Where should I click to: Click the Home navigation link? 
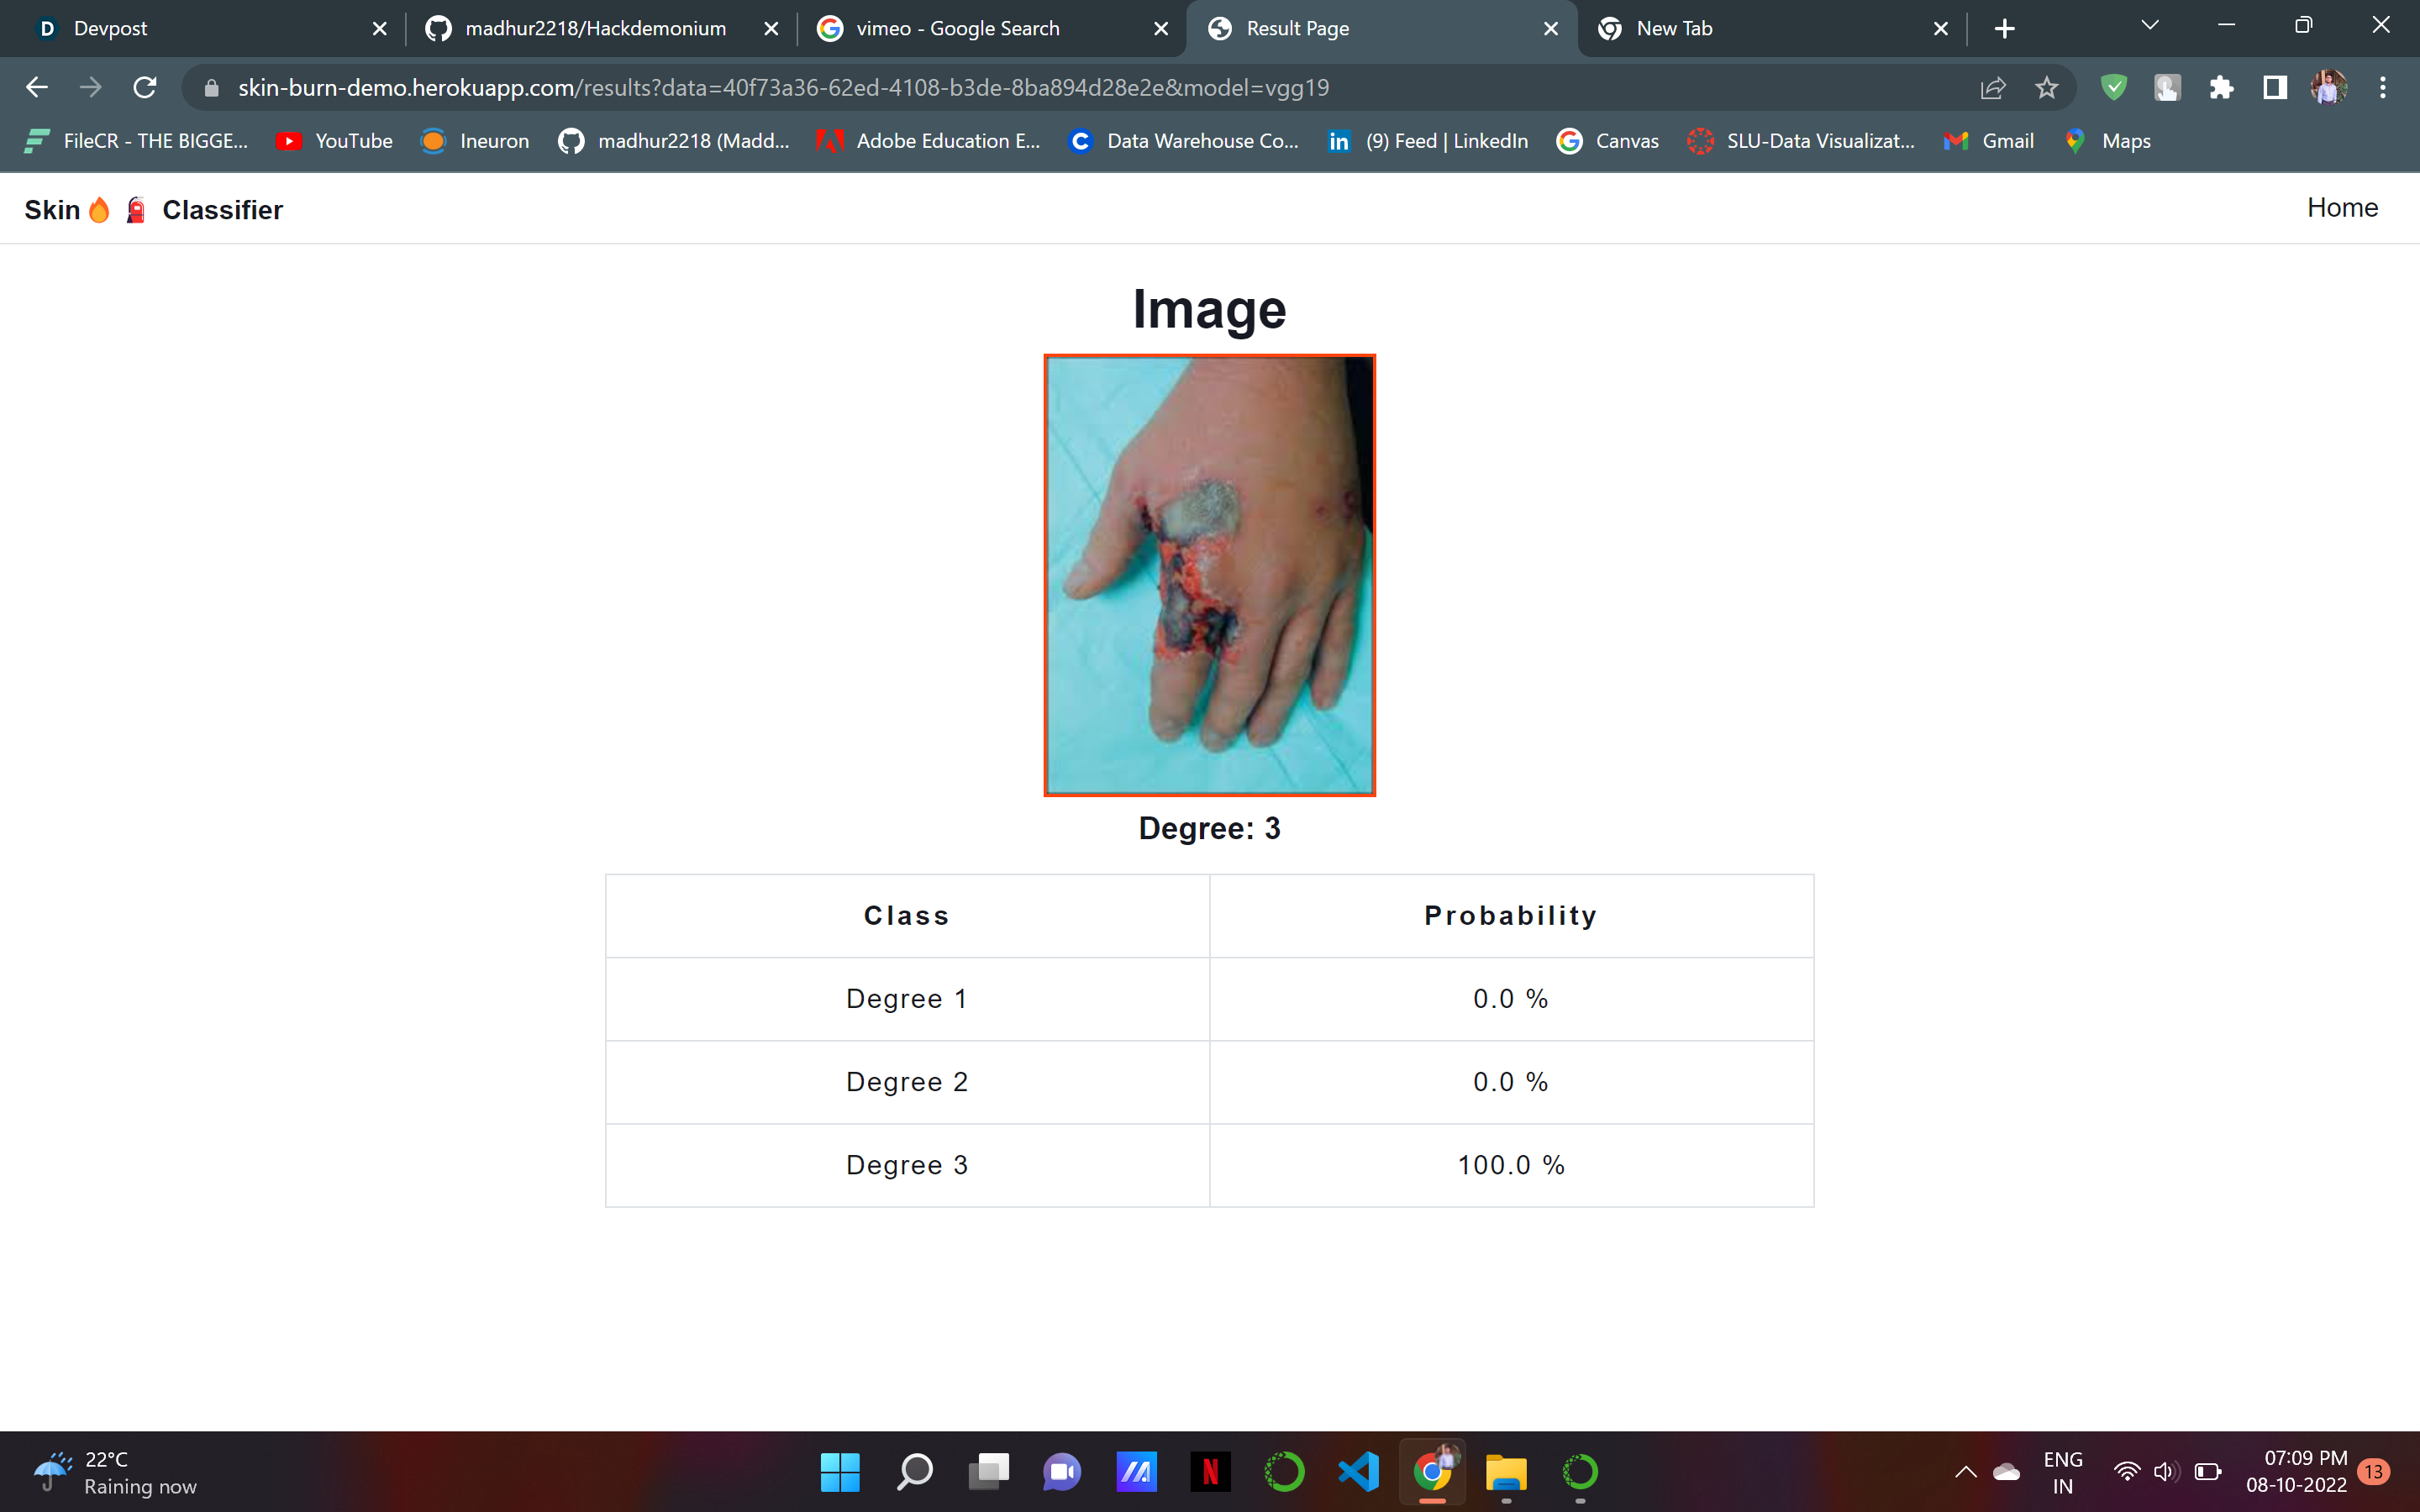(2342, 207)
